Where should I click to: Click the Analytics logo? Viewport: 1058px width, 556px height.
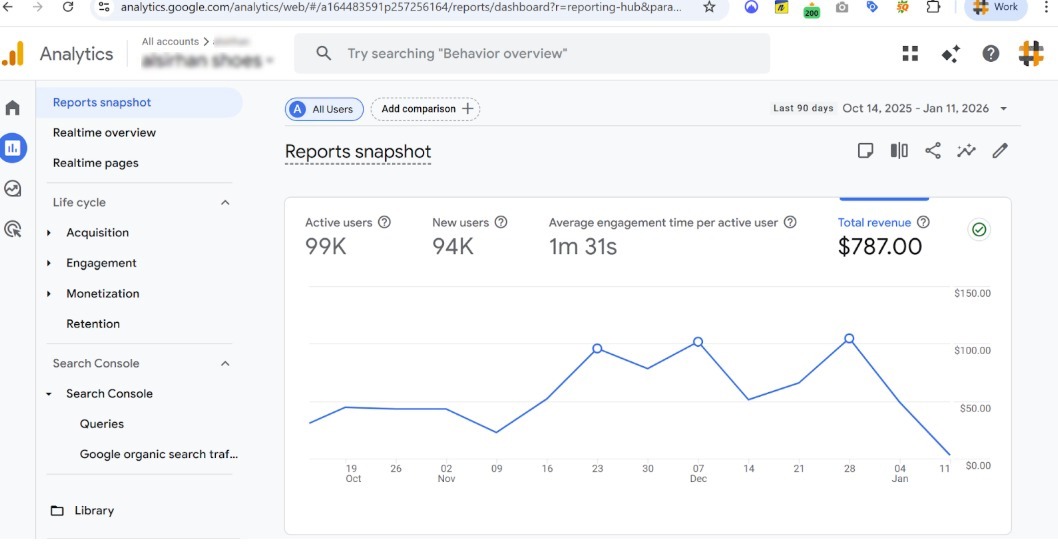point(13,54)
